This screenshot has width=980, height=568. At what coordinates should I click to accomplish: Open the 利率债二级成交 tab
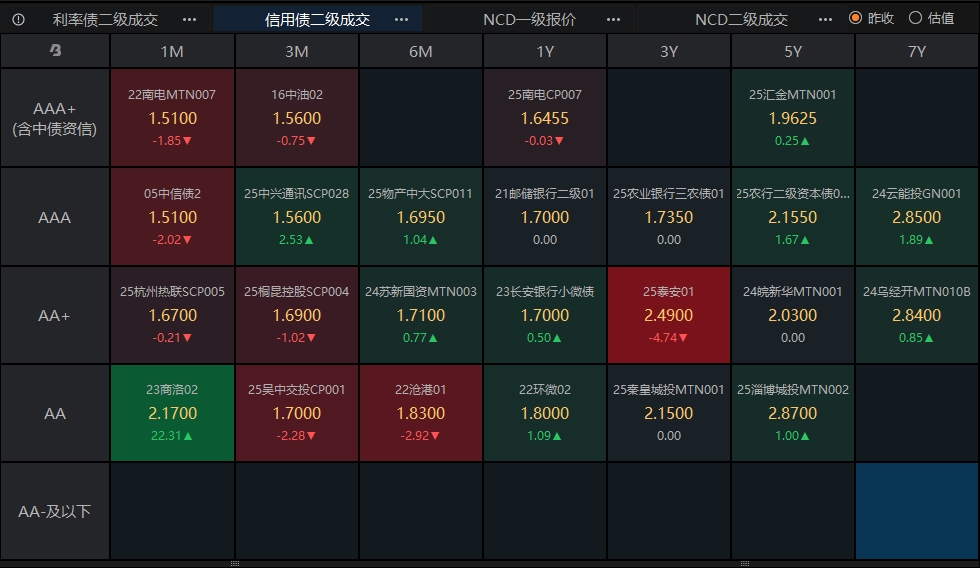105,19
